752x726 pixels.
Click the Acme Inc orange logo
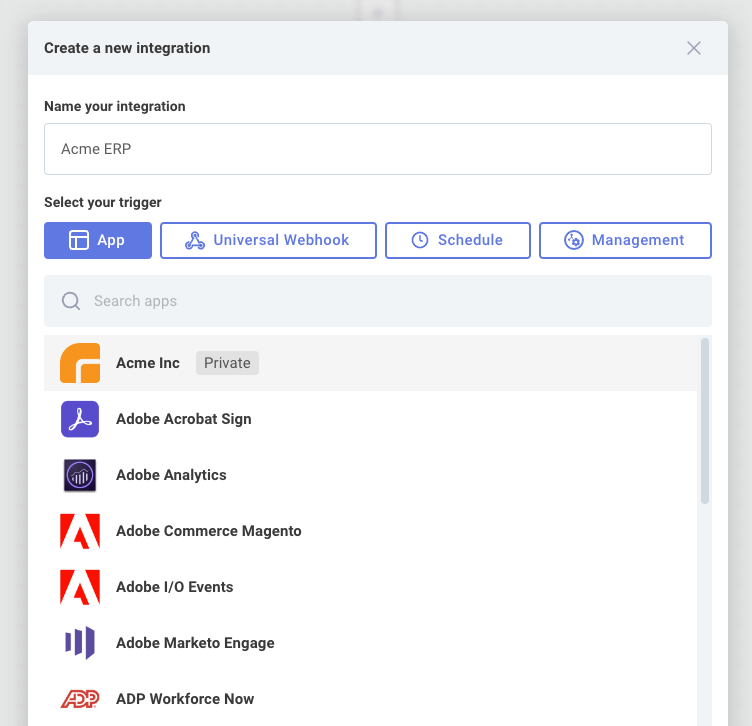(x=80, y=363)
